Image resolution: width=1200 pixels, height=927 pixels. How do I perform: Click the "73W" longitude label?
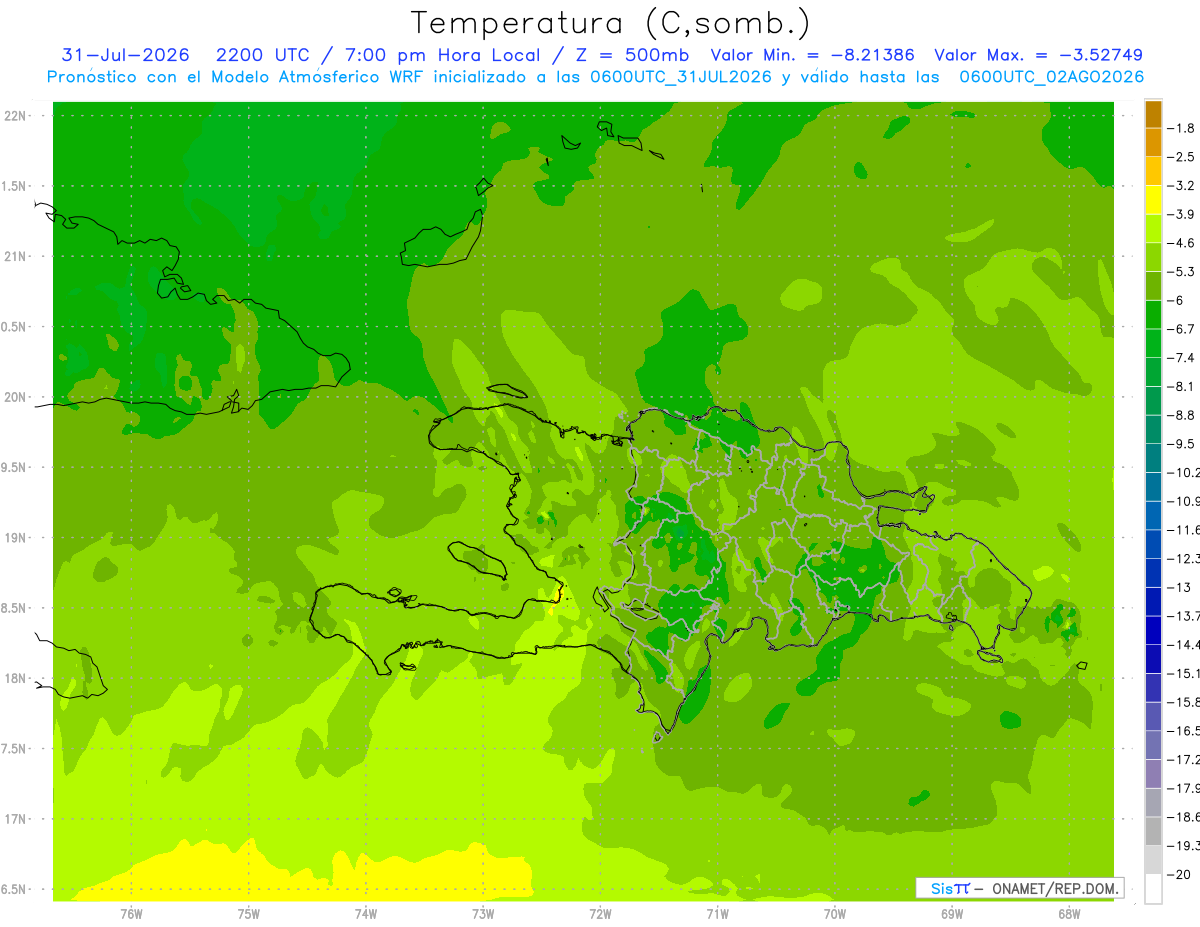point(483,913)
